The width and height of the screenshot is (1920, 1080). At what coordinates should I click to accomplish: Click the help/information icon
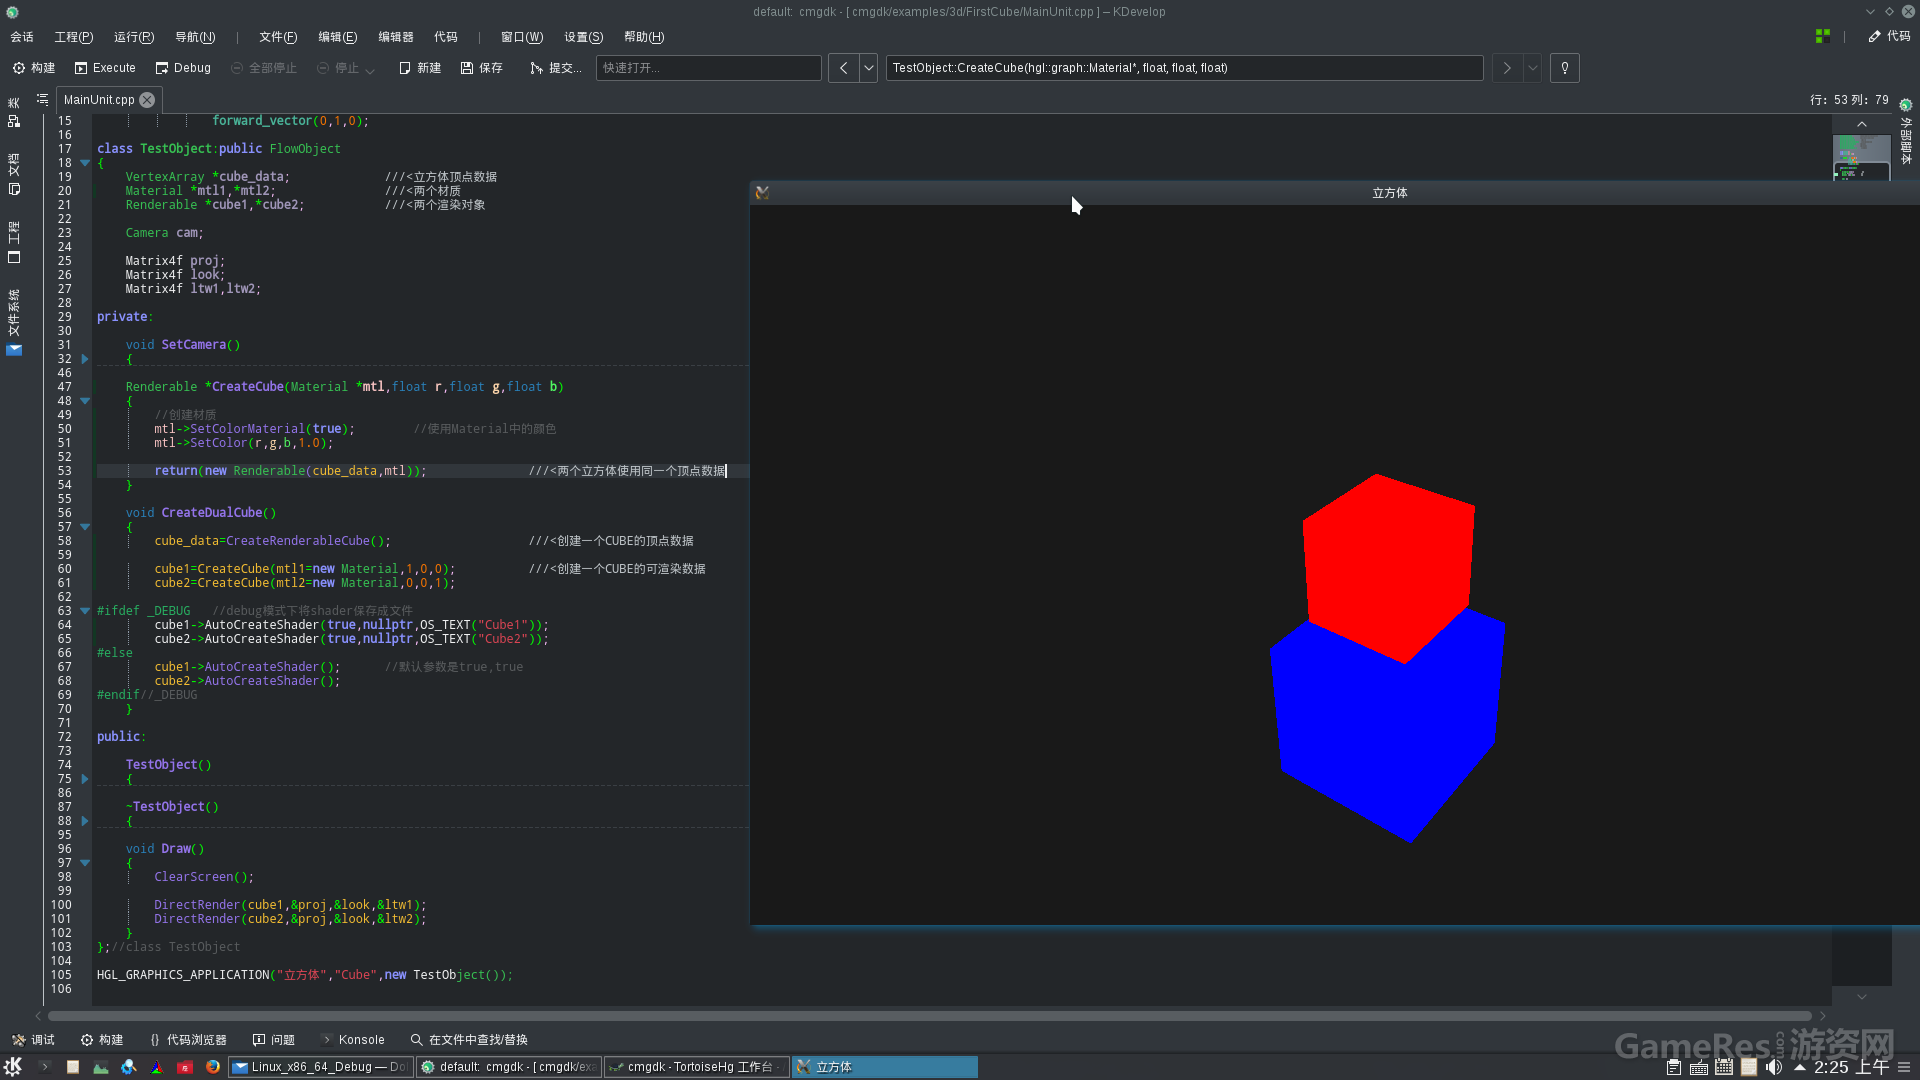1565,67
